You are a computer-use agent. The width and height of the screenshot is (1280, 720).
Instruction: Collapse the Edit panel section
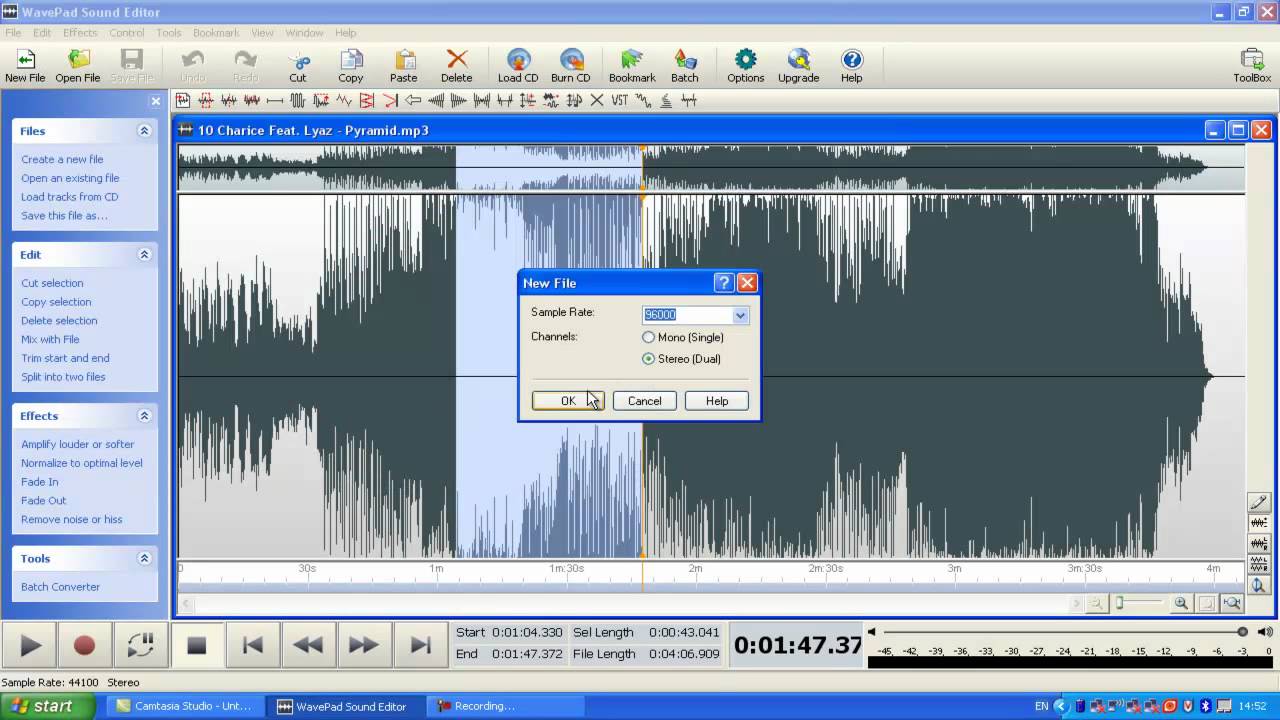point(144,255)
